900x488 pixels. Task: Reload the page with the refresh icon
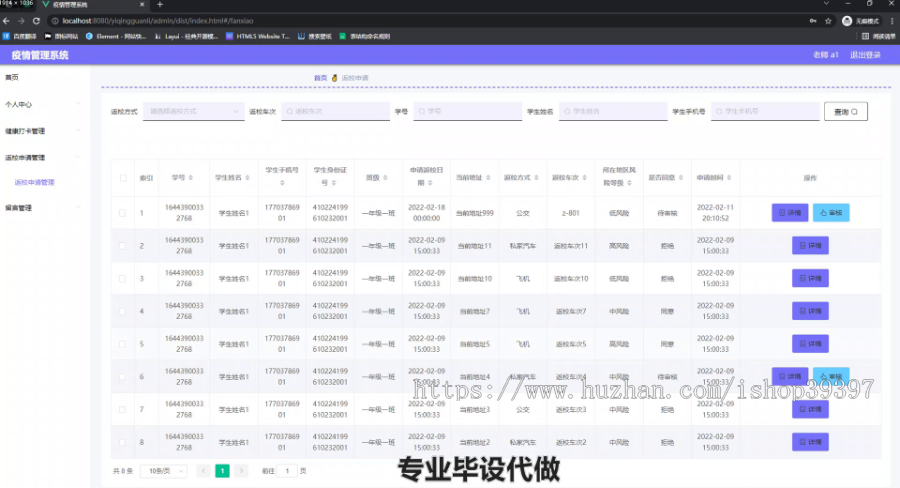36,21
